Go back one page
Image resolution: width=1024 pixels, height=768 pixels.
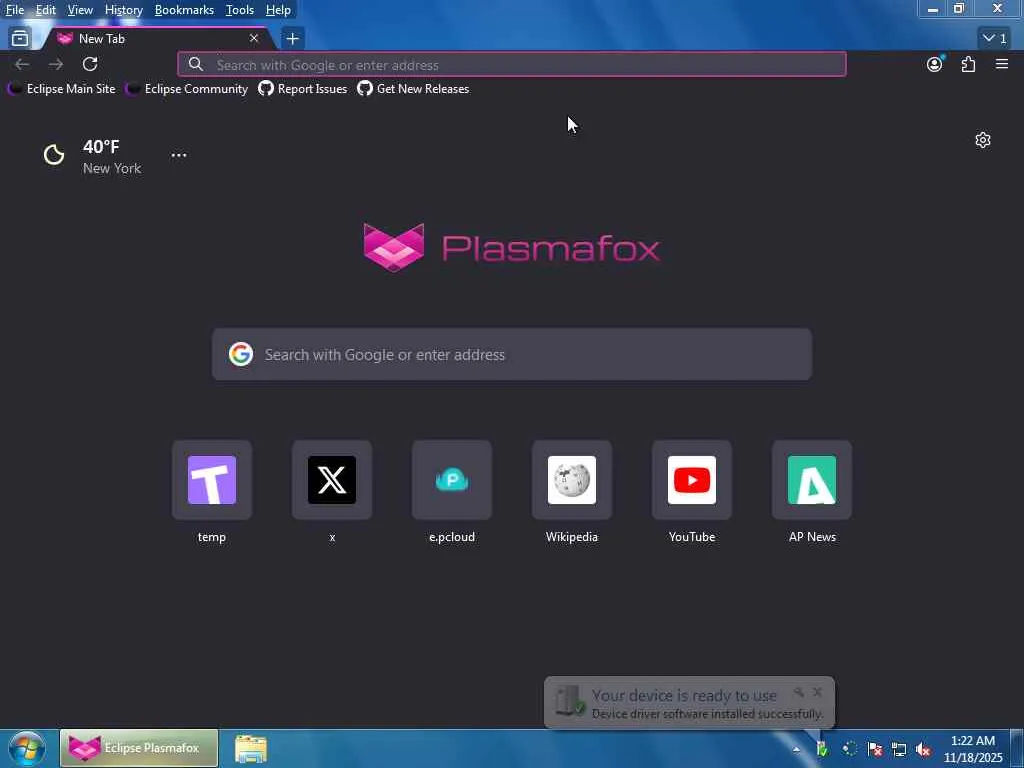tap(22, 64)
